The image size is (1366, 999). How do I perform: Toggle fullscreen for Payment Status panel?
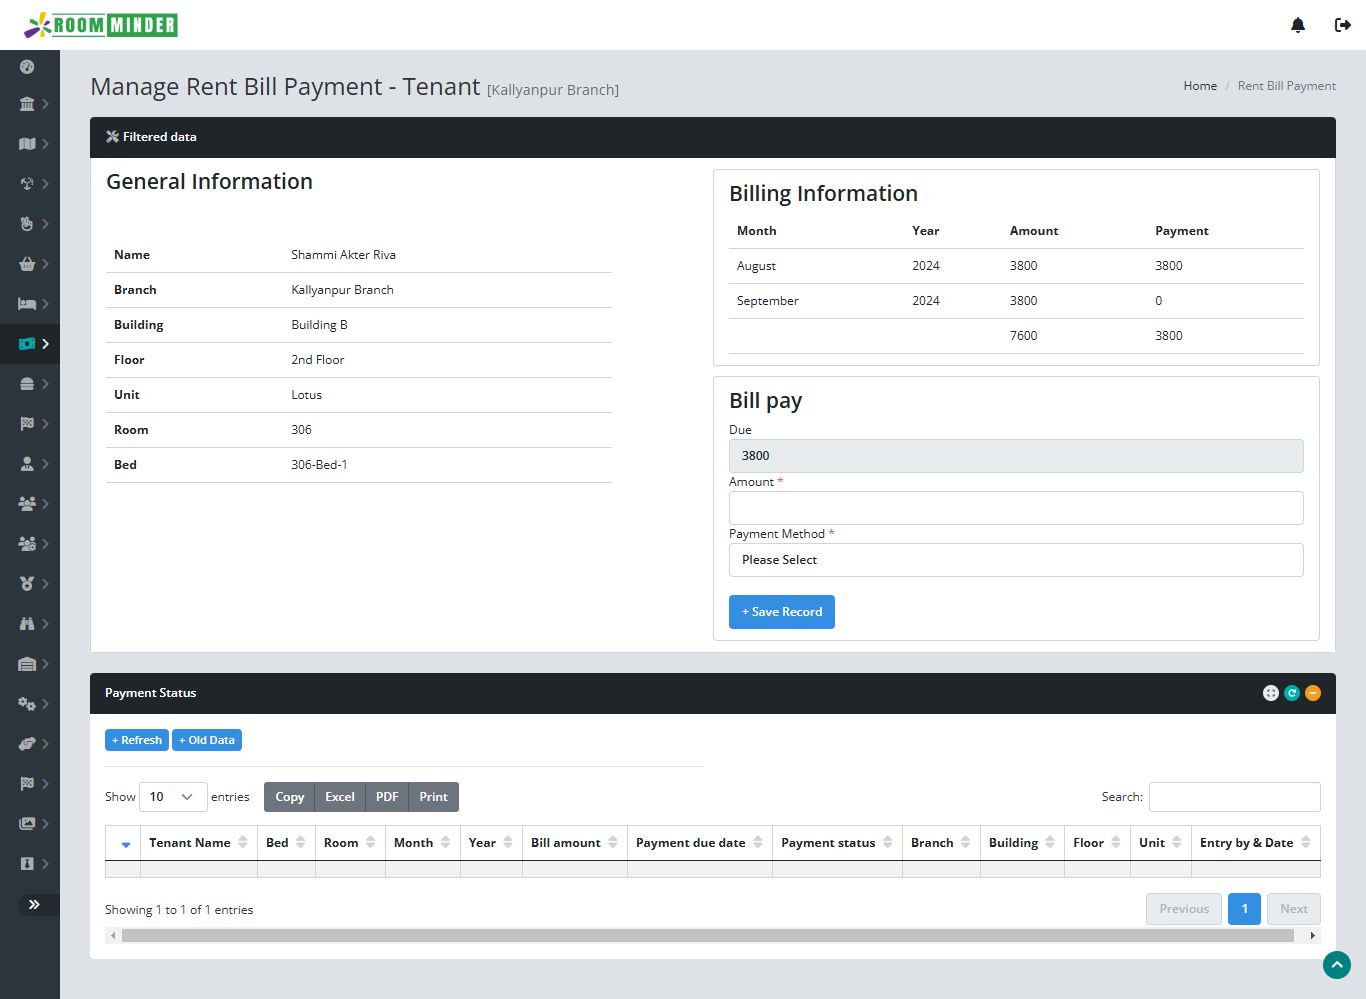pos(1271,693)
